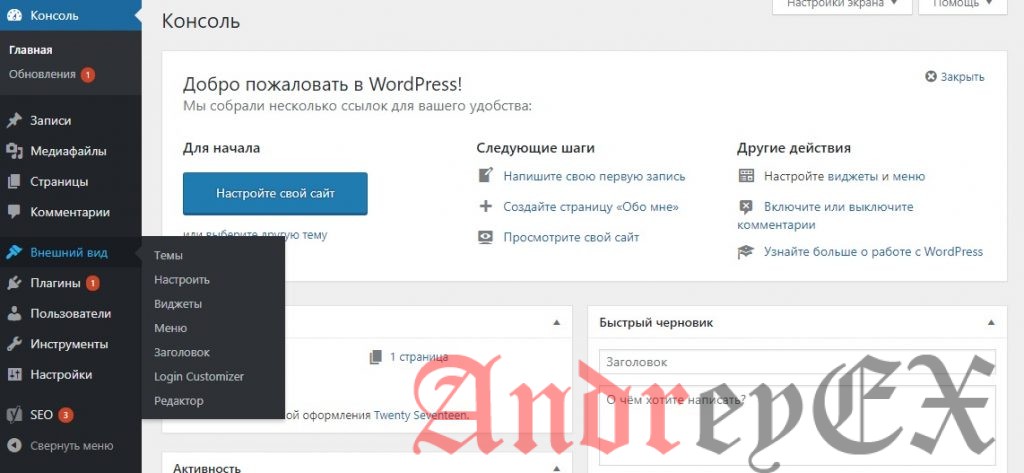Viewport: 1024px width, 473px height.
Task: Click the plugin updates badge beside Плагины
Action: click(x=93, y=284)
